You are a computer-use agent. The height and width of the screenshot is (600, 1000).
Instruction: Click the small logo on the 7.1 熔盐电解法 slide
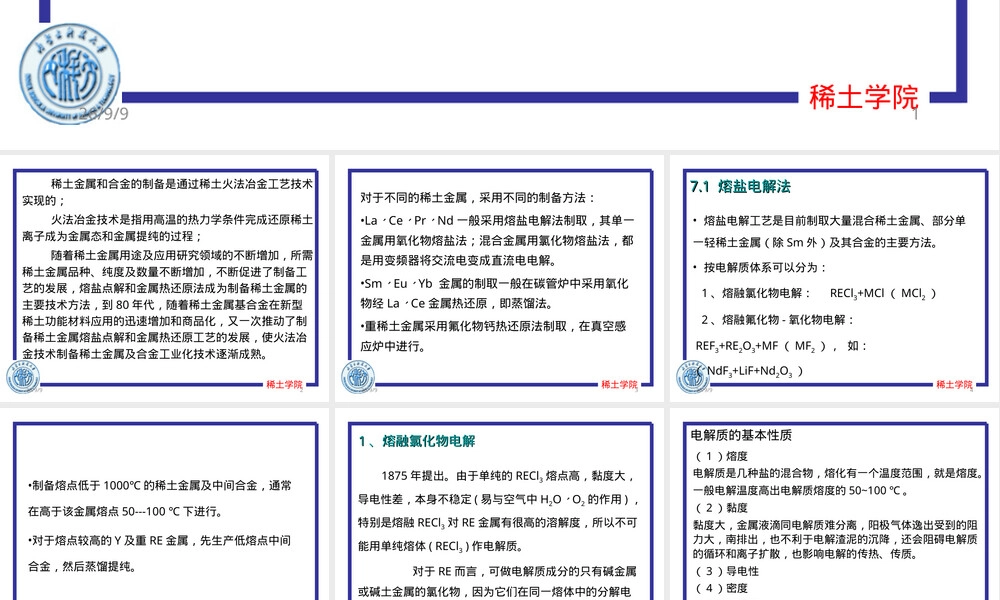(693, 376)
